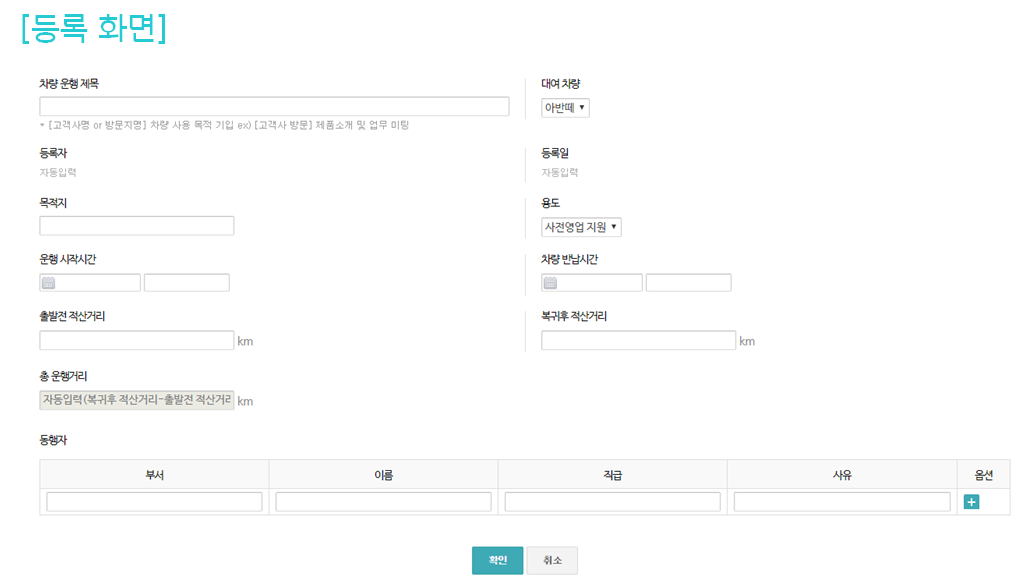This screenshot has height=584, width=1023.
Task: Click the 복귀후 적산거리 km field
Action: (638, 341)
